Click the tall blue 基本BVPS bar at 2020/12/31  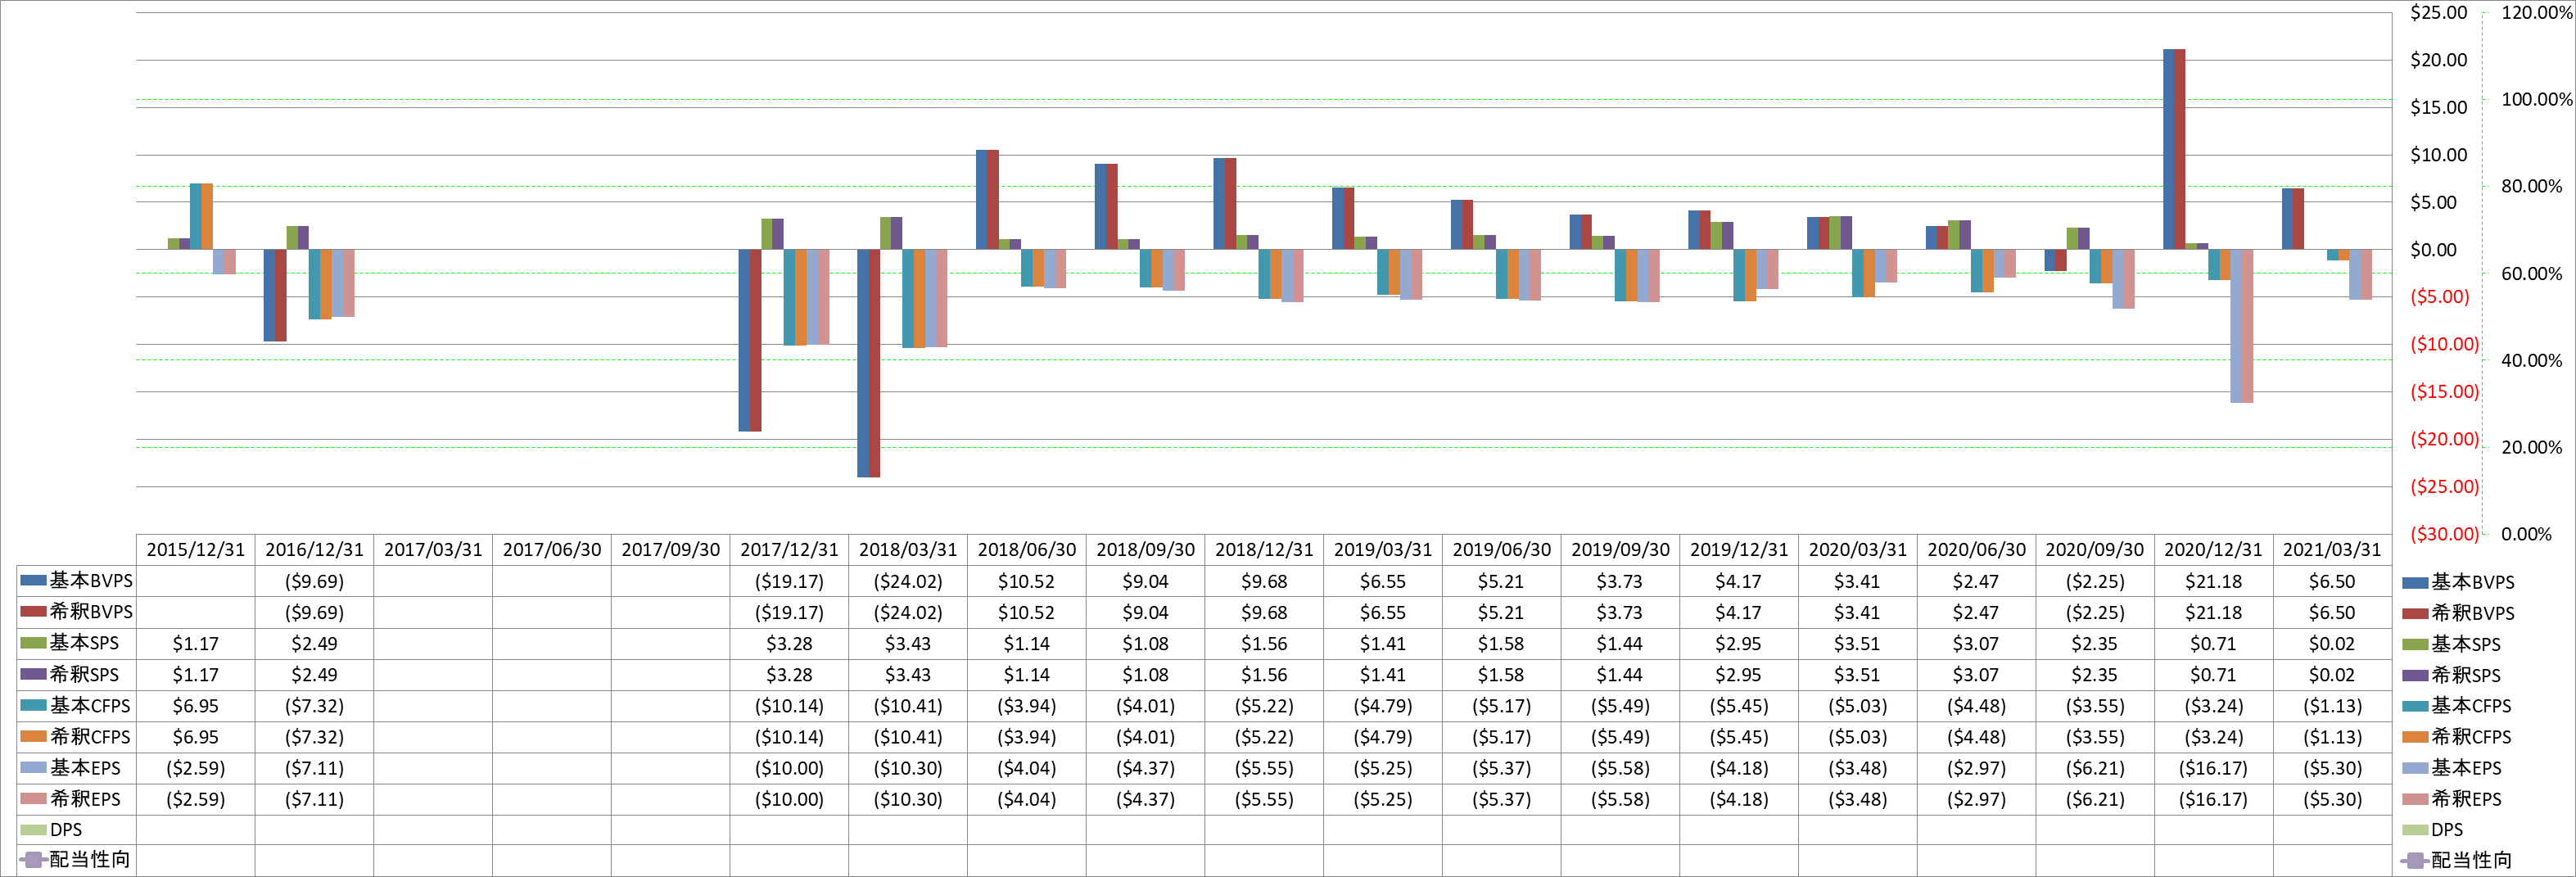pos(2168,149)
